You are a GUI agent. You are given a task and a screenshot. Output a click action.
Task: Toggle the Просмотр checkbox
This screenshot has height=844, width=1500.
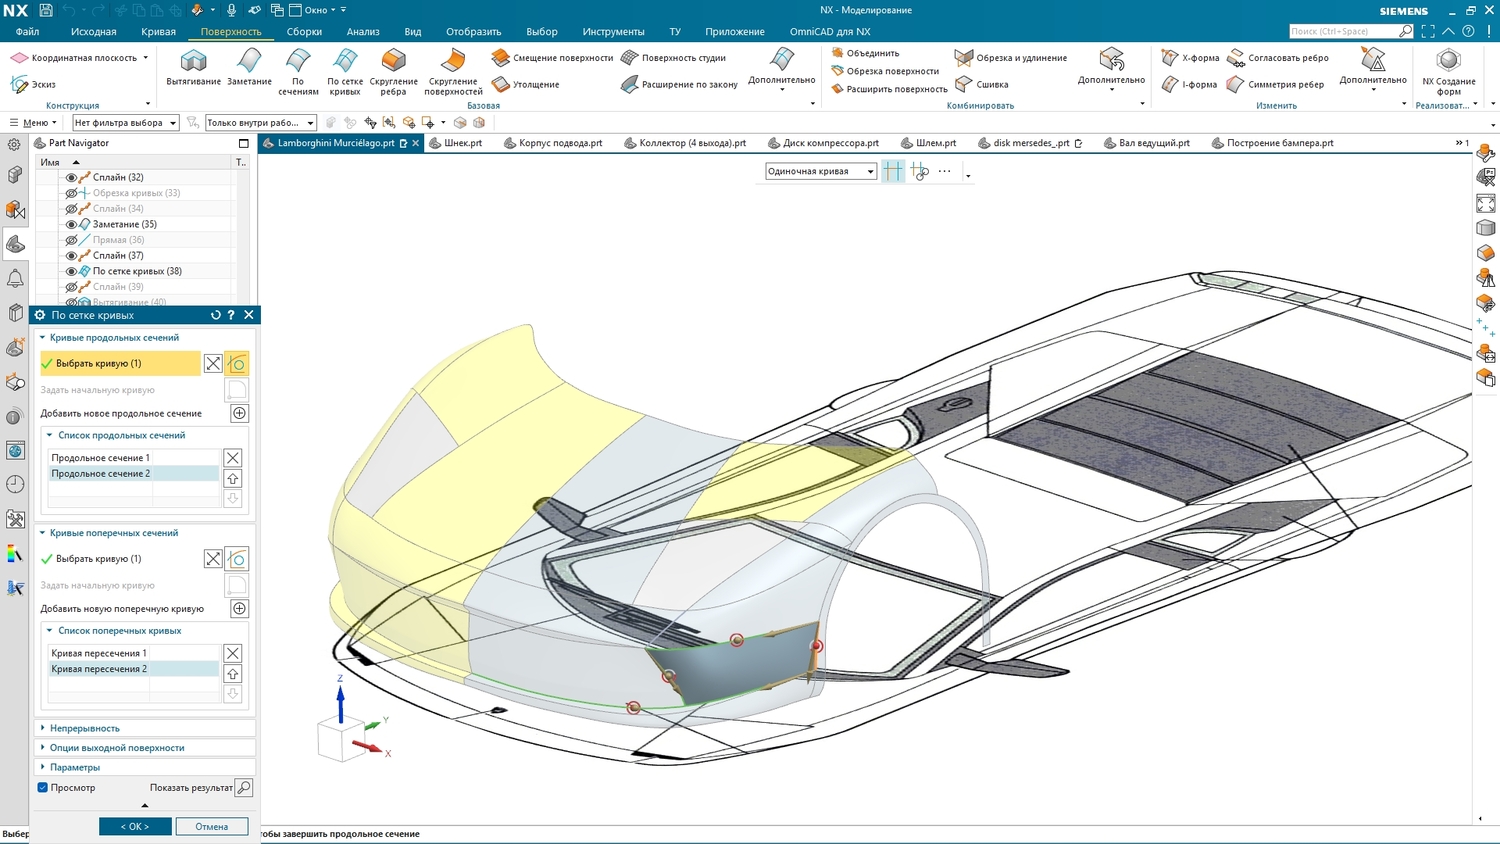coord(43,788)
